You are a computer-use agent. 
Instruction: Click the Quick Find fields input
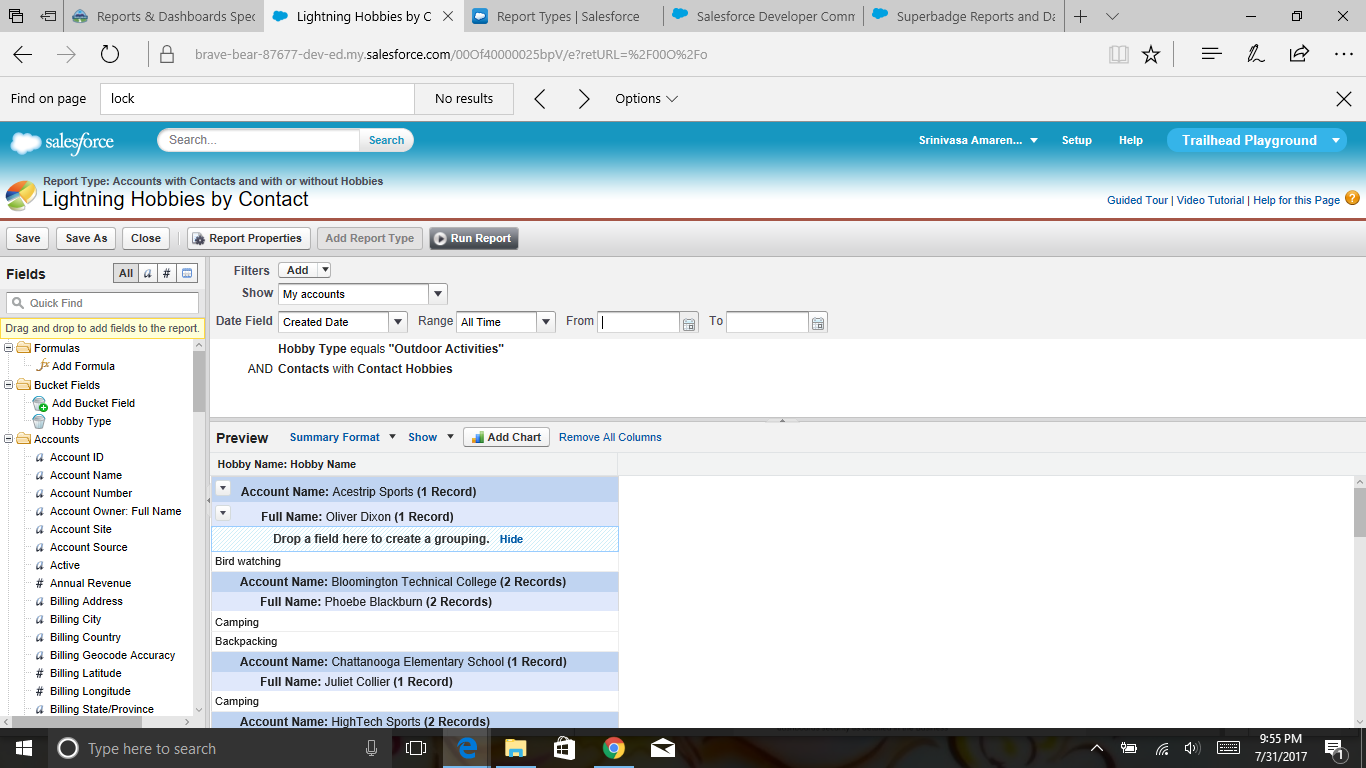pyautogui.click(x=103, y=303)
